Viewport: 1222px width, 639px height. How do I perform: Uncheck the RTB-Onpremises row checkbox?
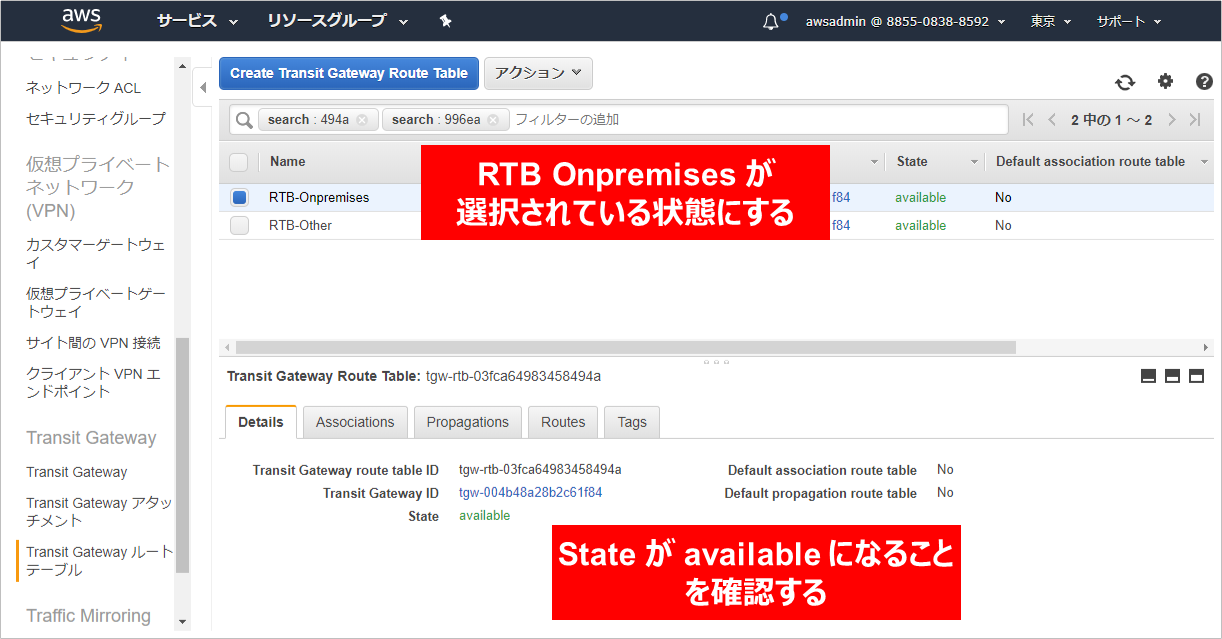pyautogui.click(x=239, y=198)
